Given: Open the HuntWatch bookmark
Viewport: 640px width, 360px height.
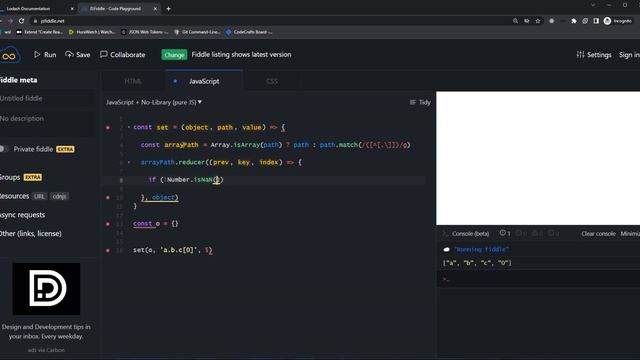Looking at the screenshot, I should (x=92, y=32).
